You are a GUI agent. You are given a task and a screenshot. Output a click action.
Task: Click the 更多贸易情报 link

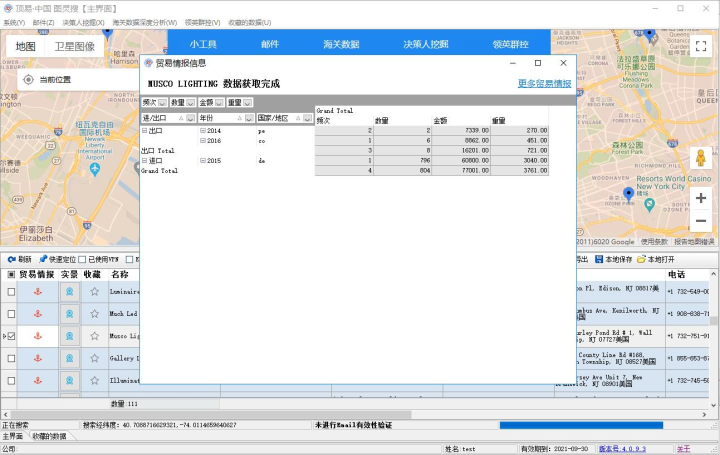point(544,84)
